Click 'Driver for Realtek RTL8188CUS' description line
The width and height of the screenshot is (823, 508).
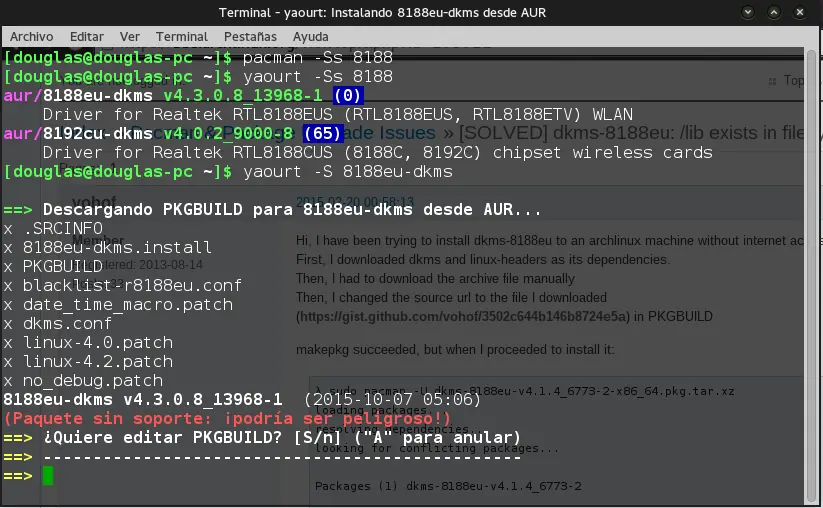[377, 153]
